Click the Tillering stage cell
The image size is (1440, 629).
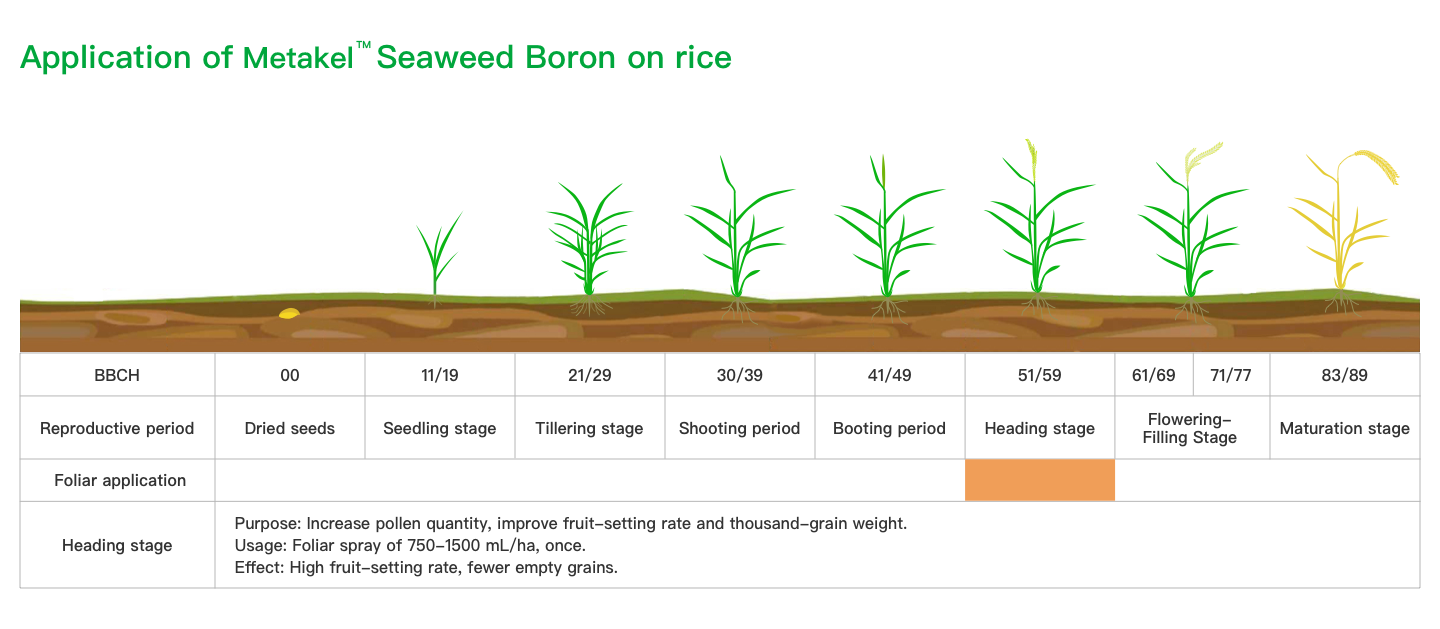click(589, 428)
